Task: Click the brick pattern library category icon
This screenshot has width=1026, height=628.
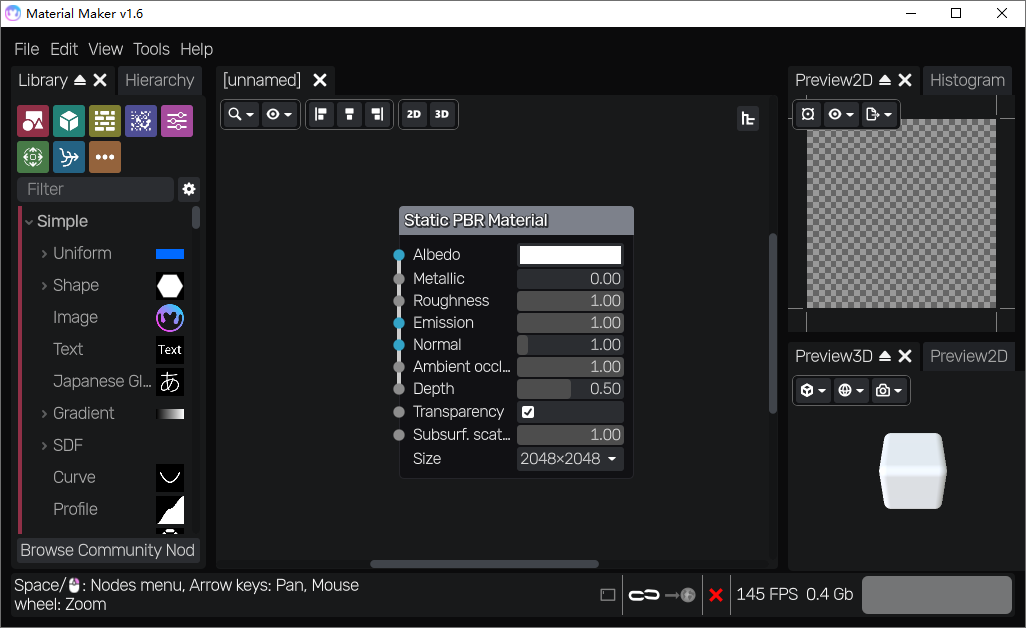Action: pyautogui.click(x=105, y=121)
